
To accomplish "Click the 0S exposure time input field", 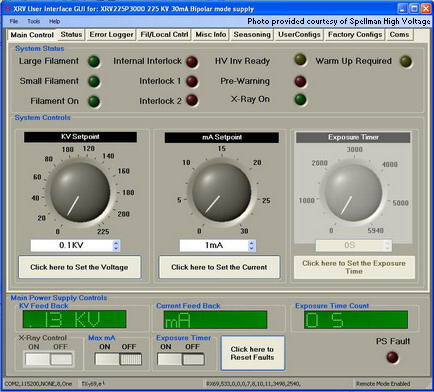I will [350, 245].
